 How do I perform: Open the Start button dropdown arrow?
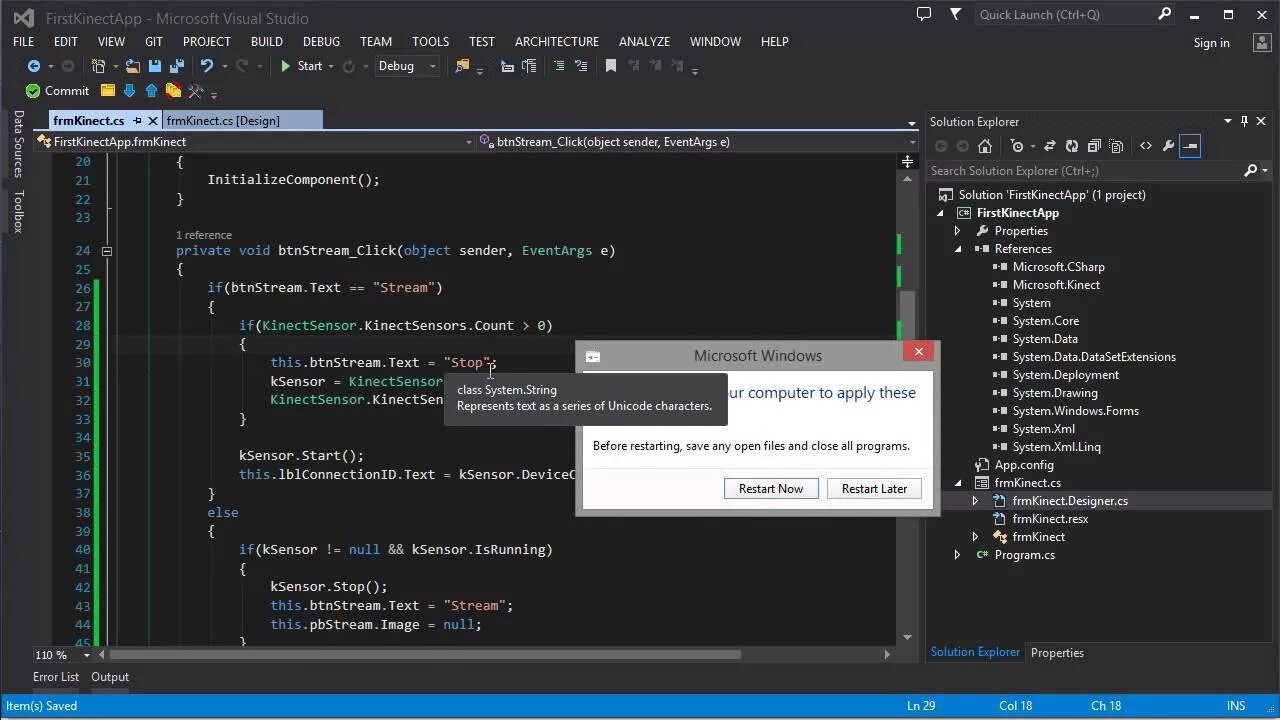point(330,66)
